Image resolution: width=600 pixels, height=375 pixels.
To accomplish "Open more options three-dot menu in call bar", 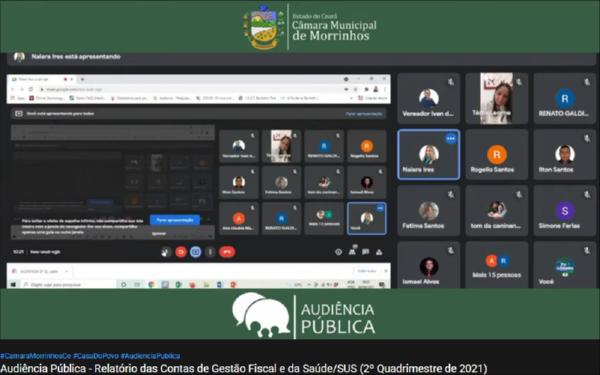I will (x=210, y=252).
